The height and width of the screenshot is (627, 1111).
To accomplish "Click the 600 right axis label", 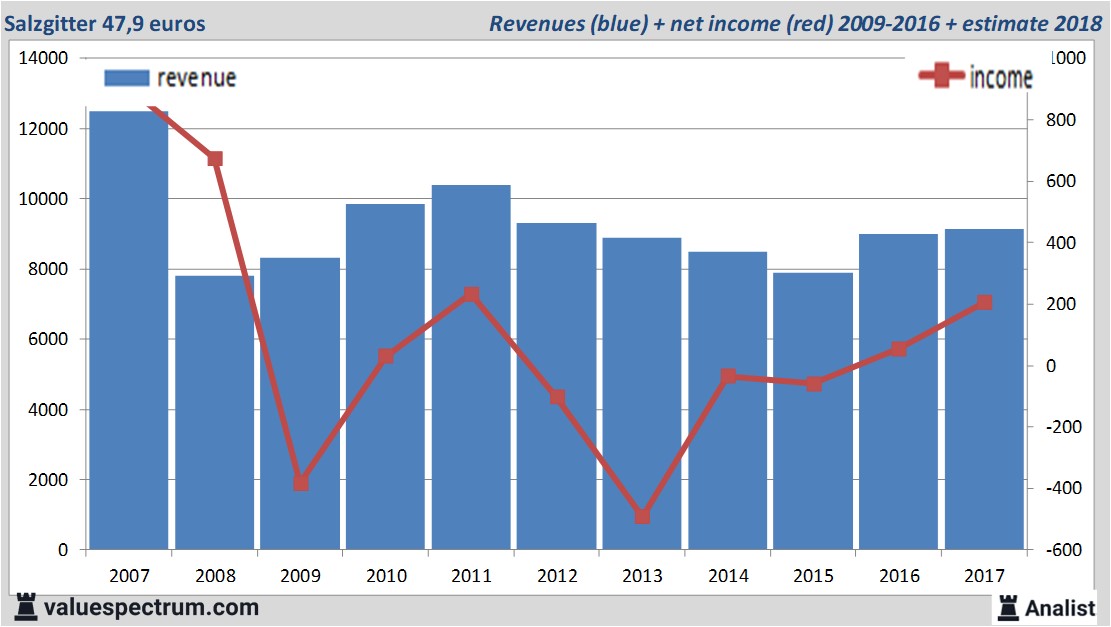I will point(1061,181).
